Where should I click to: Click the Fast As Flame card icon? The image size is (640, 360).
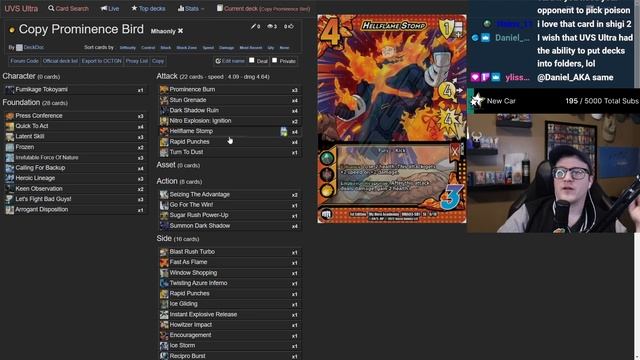164,262
